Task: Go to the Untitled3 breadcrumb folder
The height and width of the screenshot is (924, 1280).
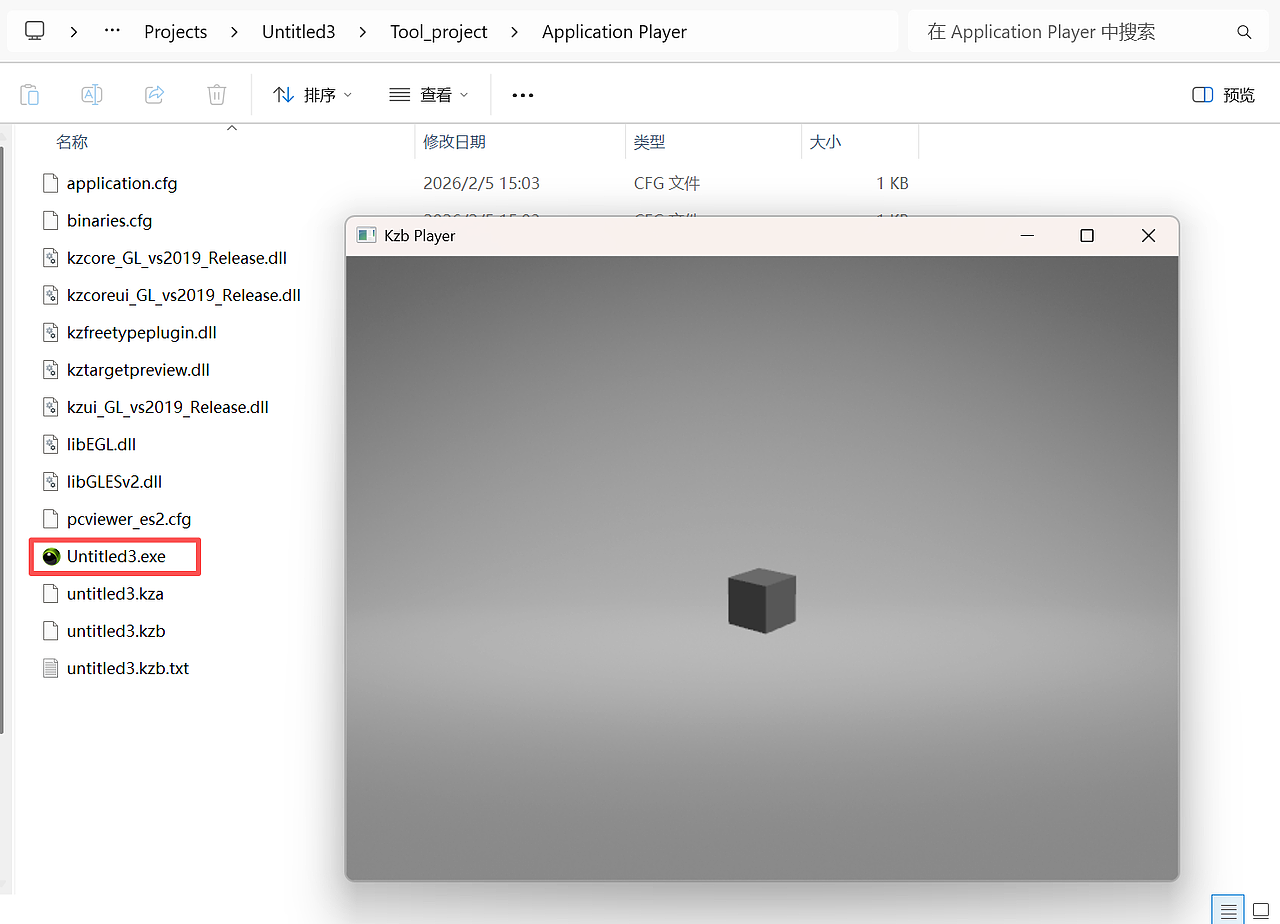Action: pos(298,32)
